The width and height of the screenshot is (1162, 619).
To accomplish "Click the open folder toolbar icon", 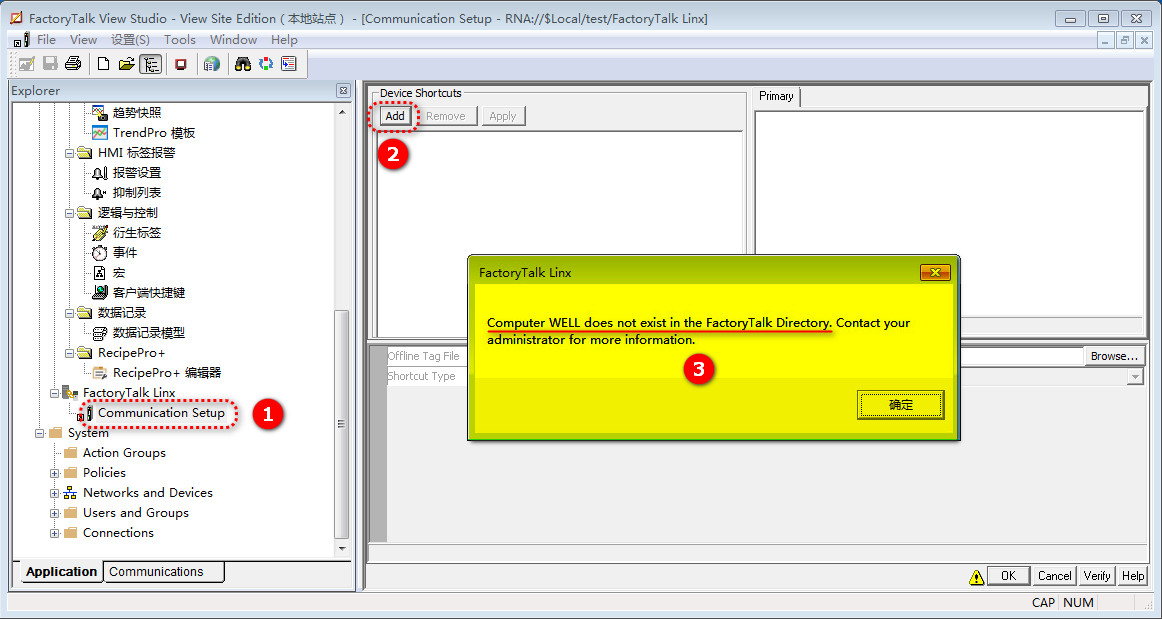I will pyautogui.click(x=126, y=64).
